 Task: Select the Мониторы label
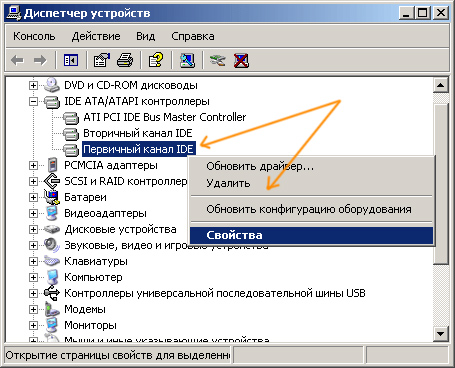[x=90, y=326]
